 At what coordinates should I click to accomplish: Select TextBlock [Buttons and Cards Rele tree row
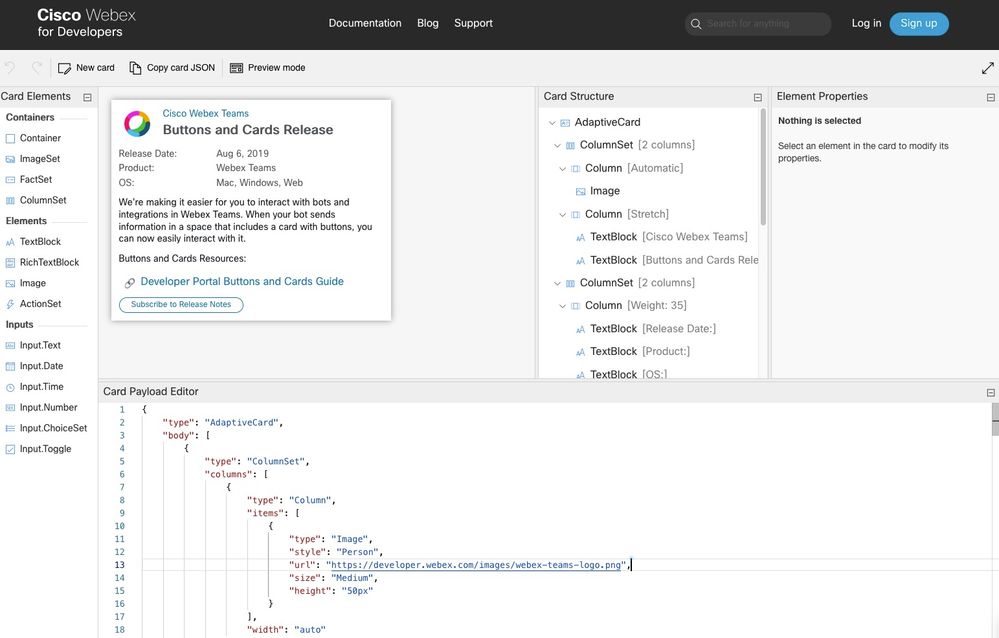tap(667, 260)
